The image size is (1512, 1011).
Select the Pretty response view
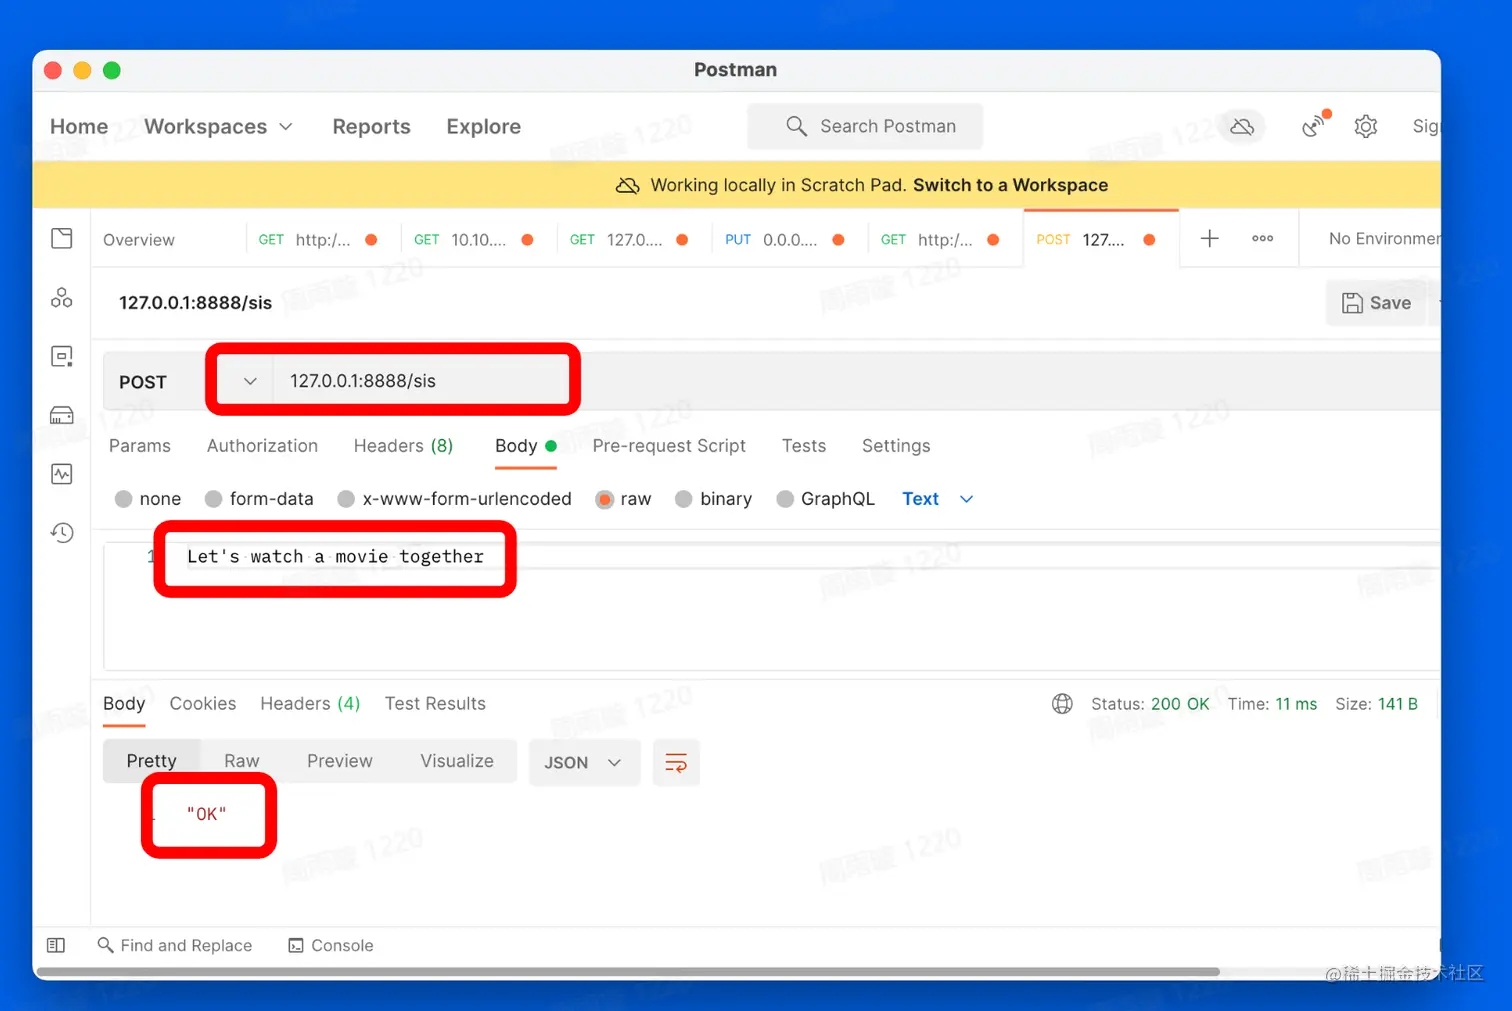pos(152,761)
